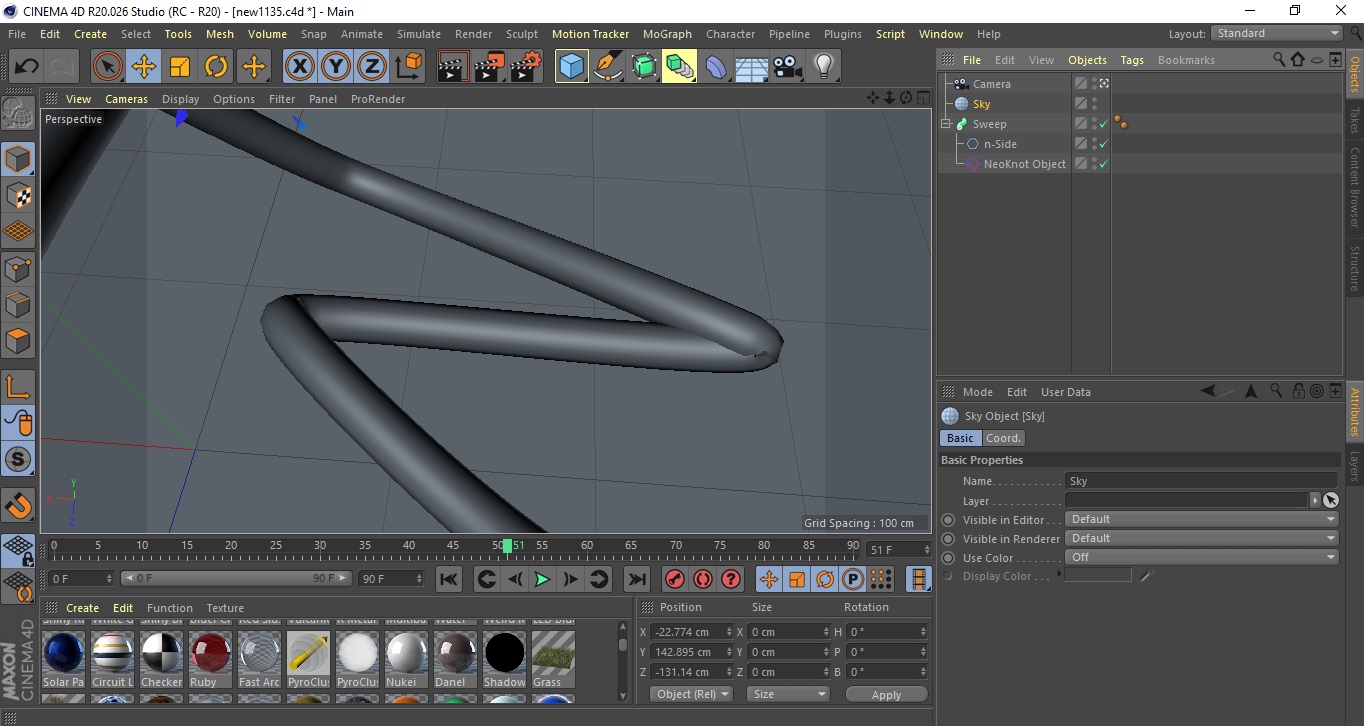Open the Layout dropdown
The height and width of the screenshot is (726, 1364).
click(1277, 33)
